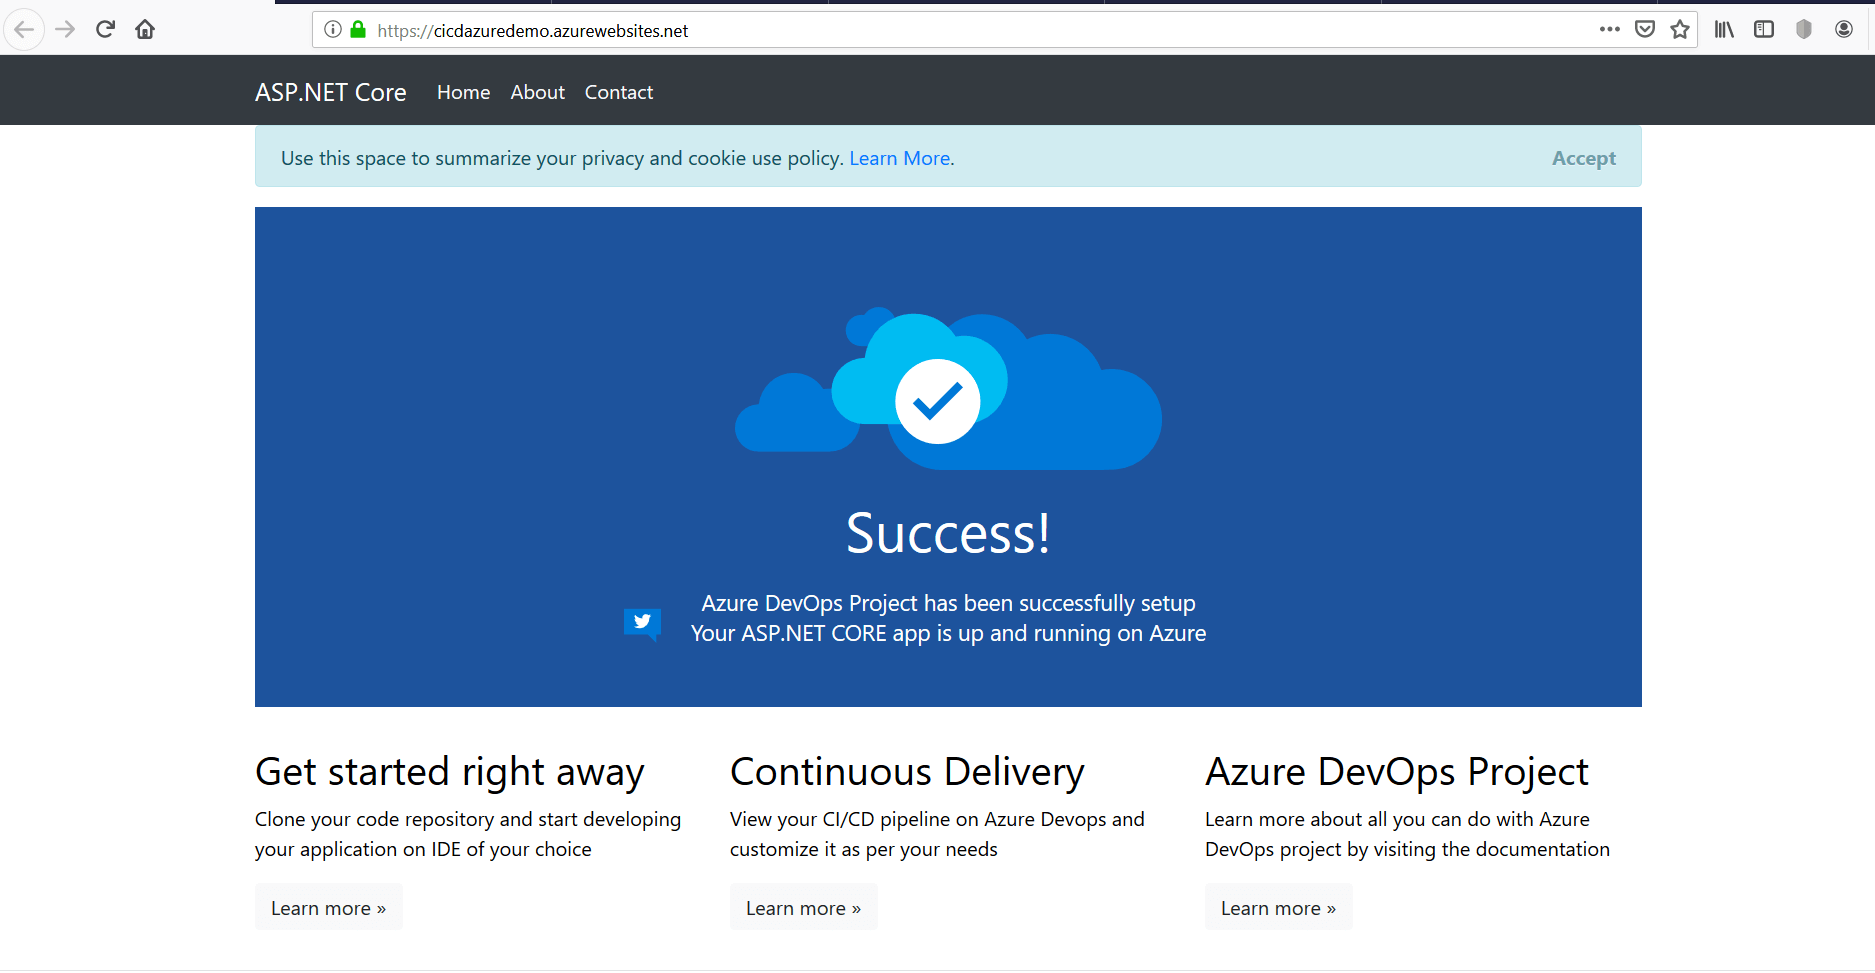Follow the privacy policy Learn More link
This screenshot has height=973, width=1875.
click(x=900, y=158)
